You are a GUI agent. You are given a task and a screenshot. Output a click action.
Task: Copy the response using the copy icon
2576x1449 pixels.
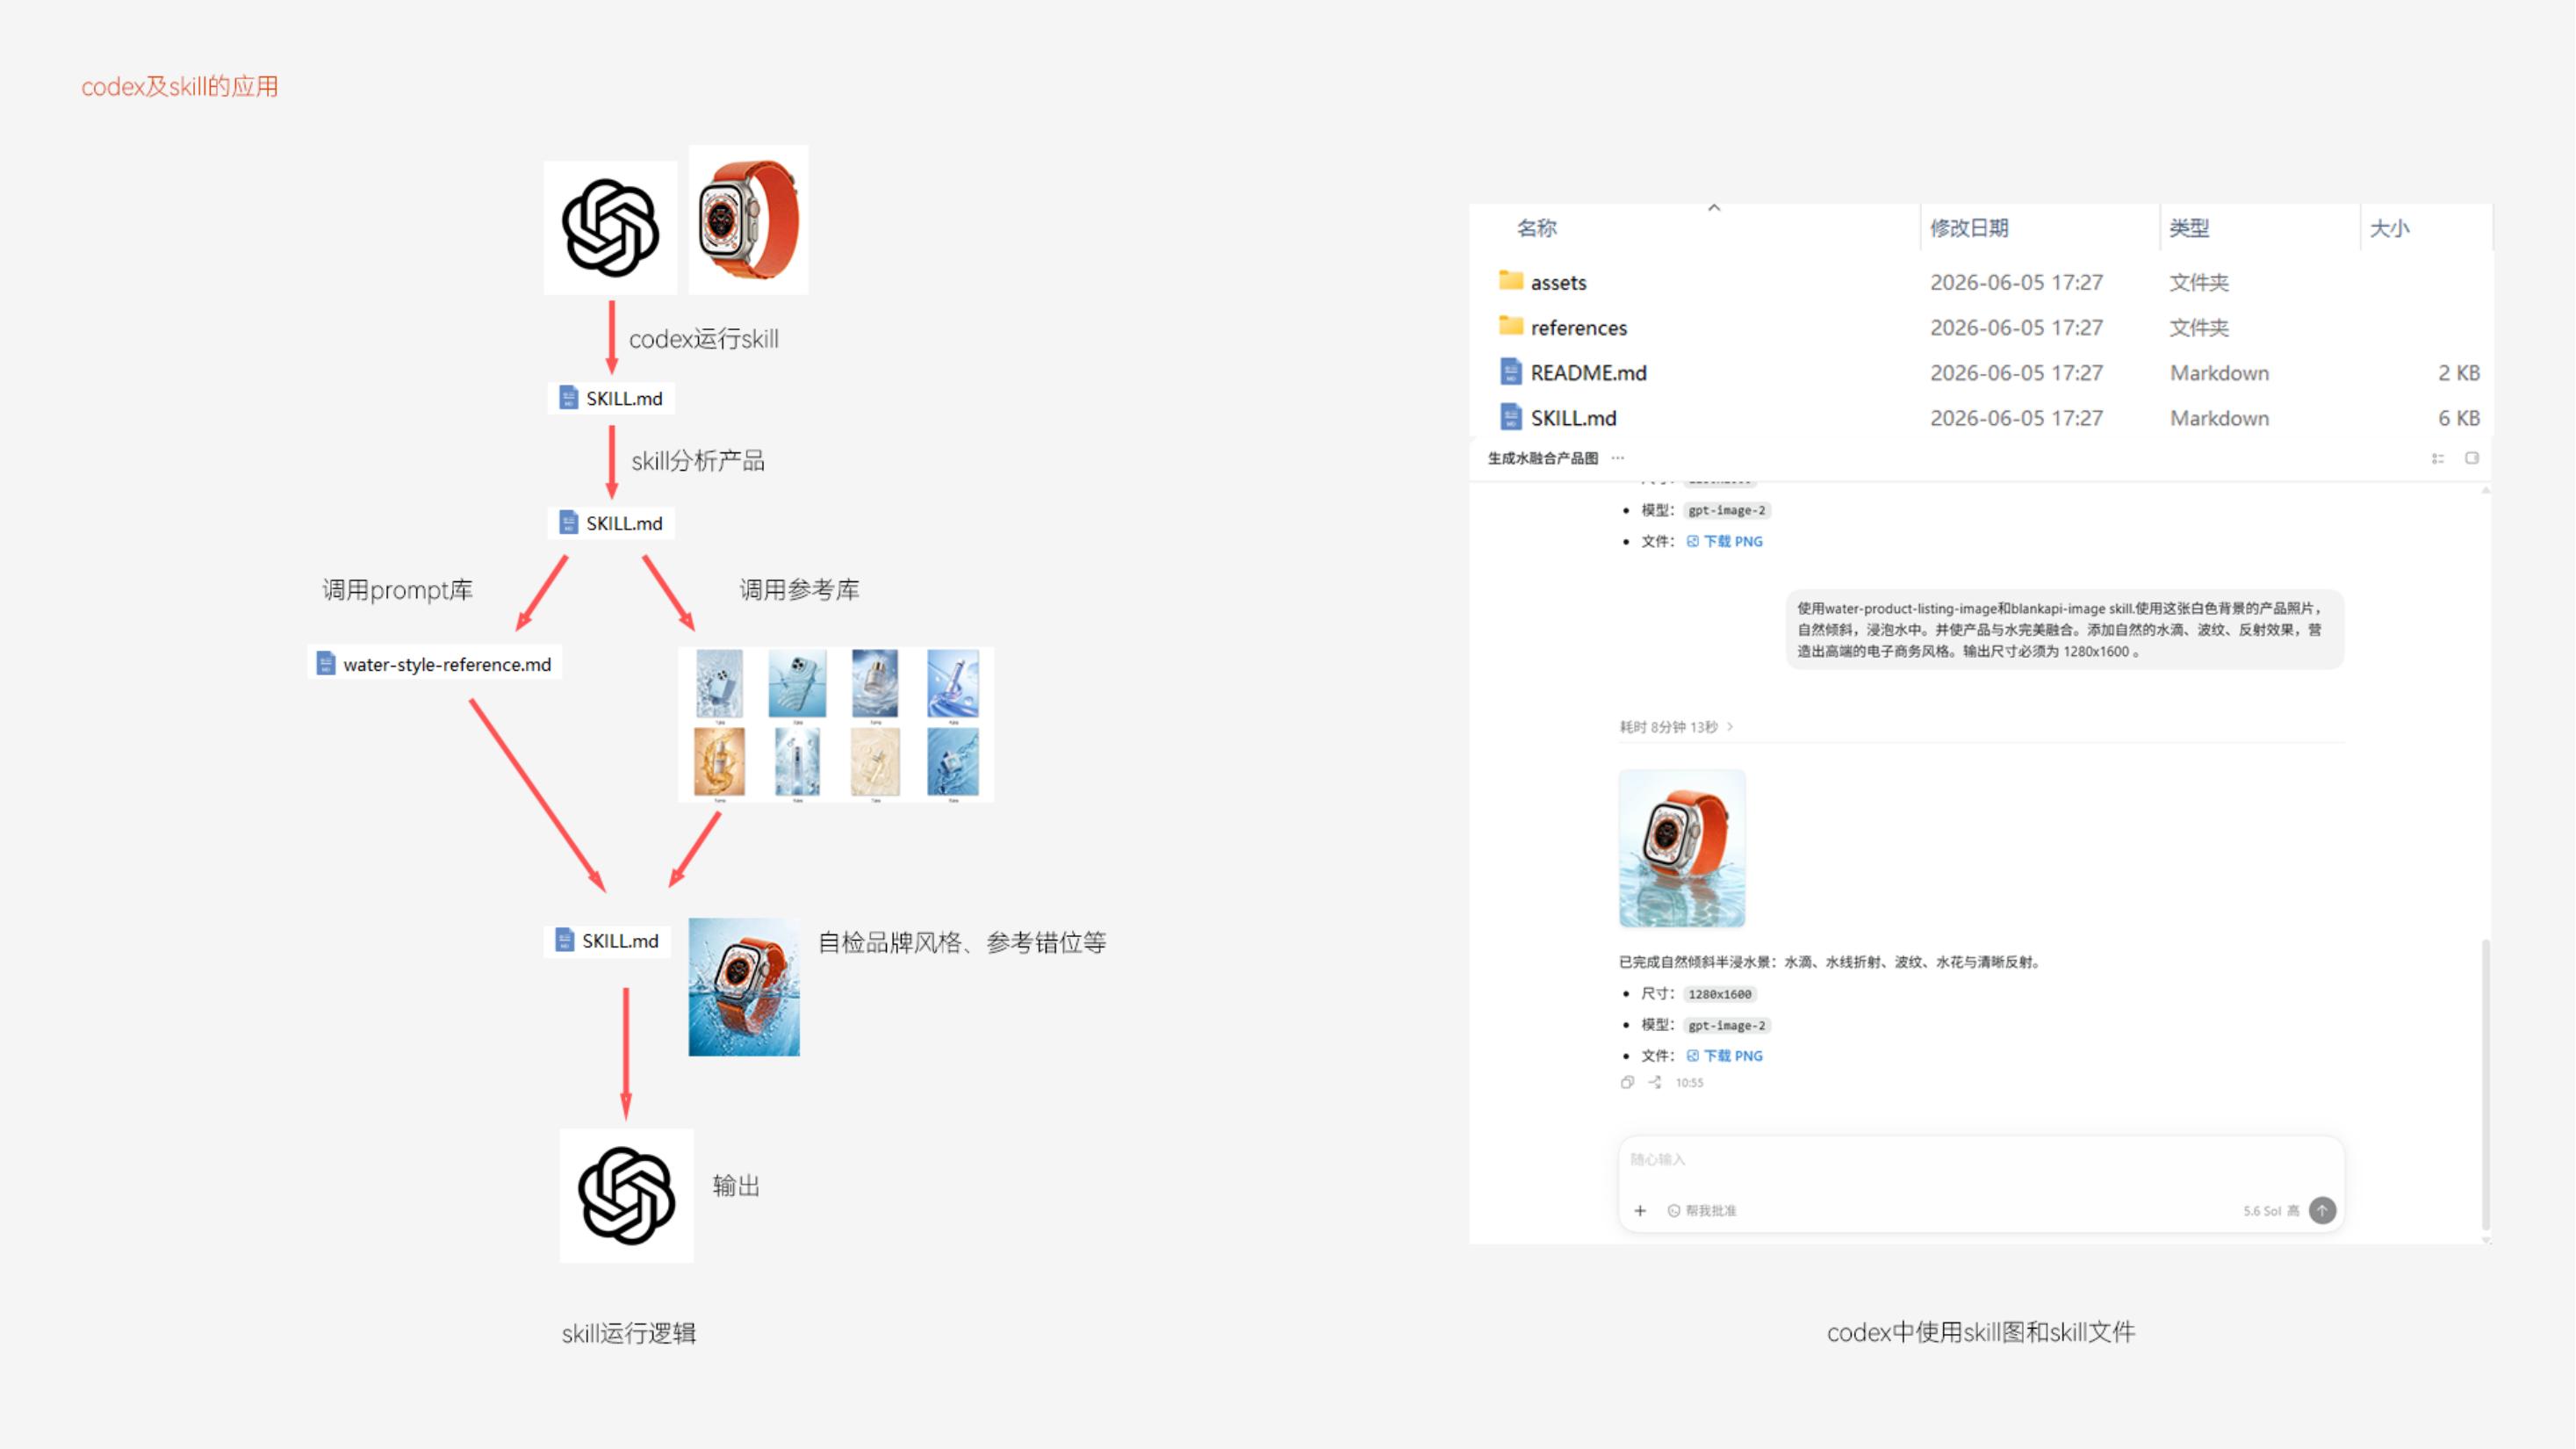1627,1082
